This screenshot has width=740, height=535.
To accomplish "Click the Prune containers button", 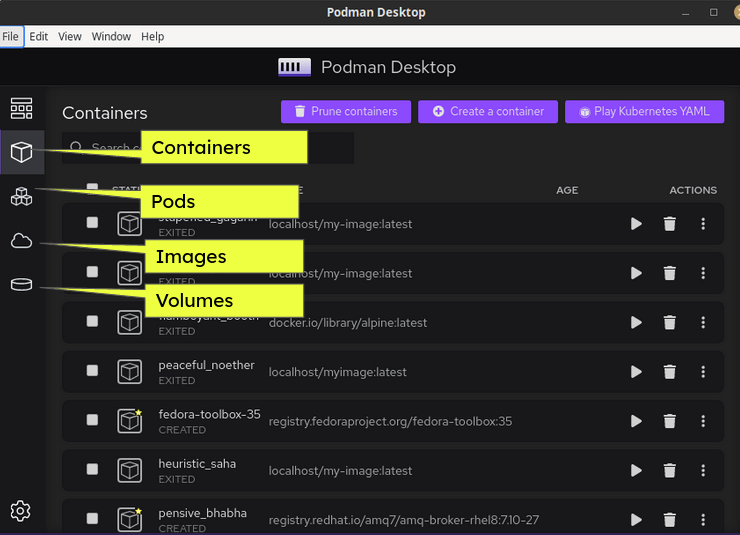I will point(346,111).
